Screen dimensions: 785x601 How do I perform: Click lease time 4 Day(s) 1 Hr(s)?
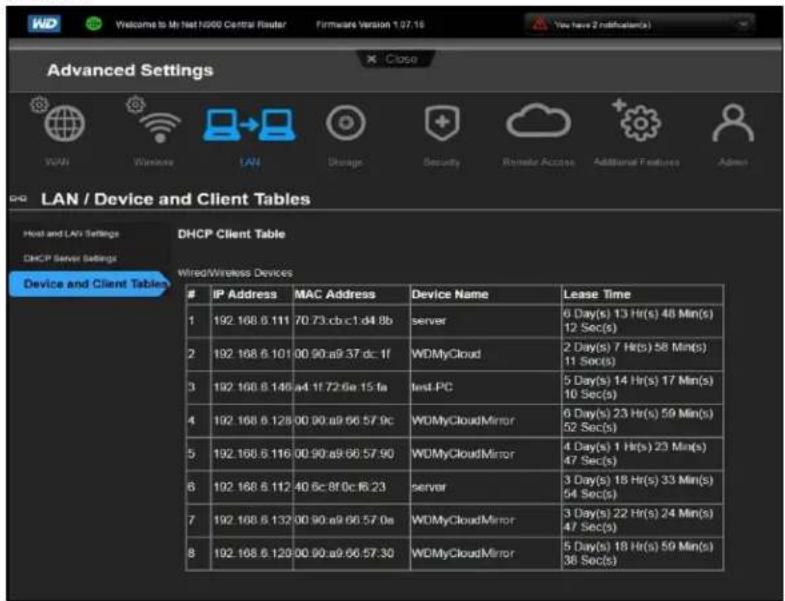pos(635,453)
